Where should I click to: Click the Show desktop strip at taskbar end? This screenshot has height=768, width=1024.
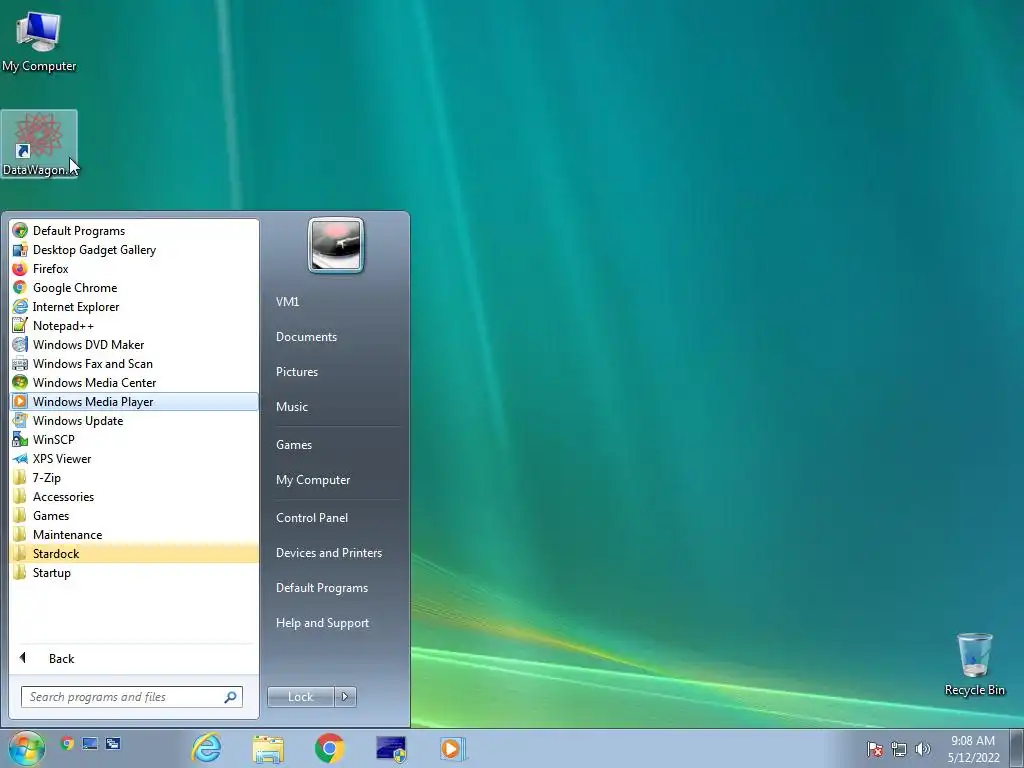pyautogui.click(x=1017, y=748)
